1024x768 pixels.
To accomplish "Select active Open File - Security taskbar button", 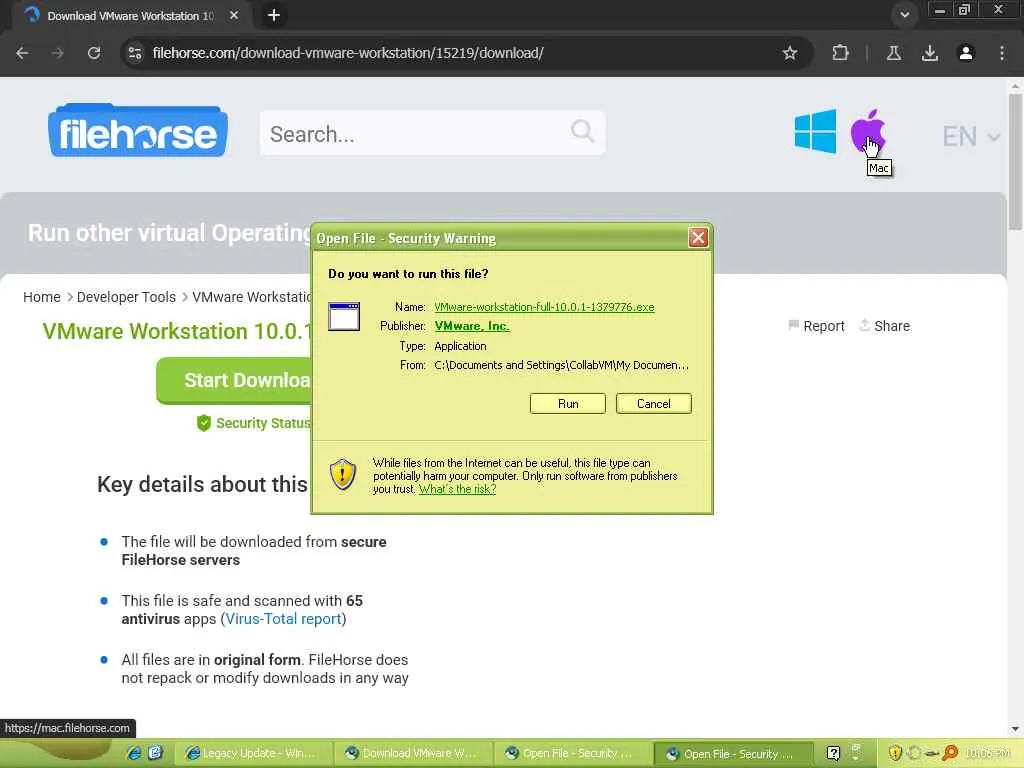I will pos(733,754).
